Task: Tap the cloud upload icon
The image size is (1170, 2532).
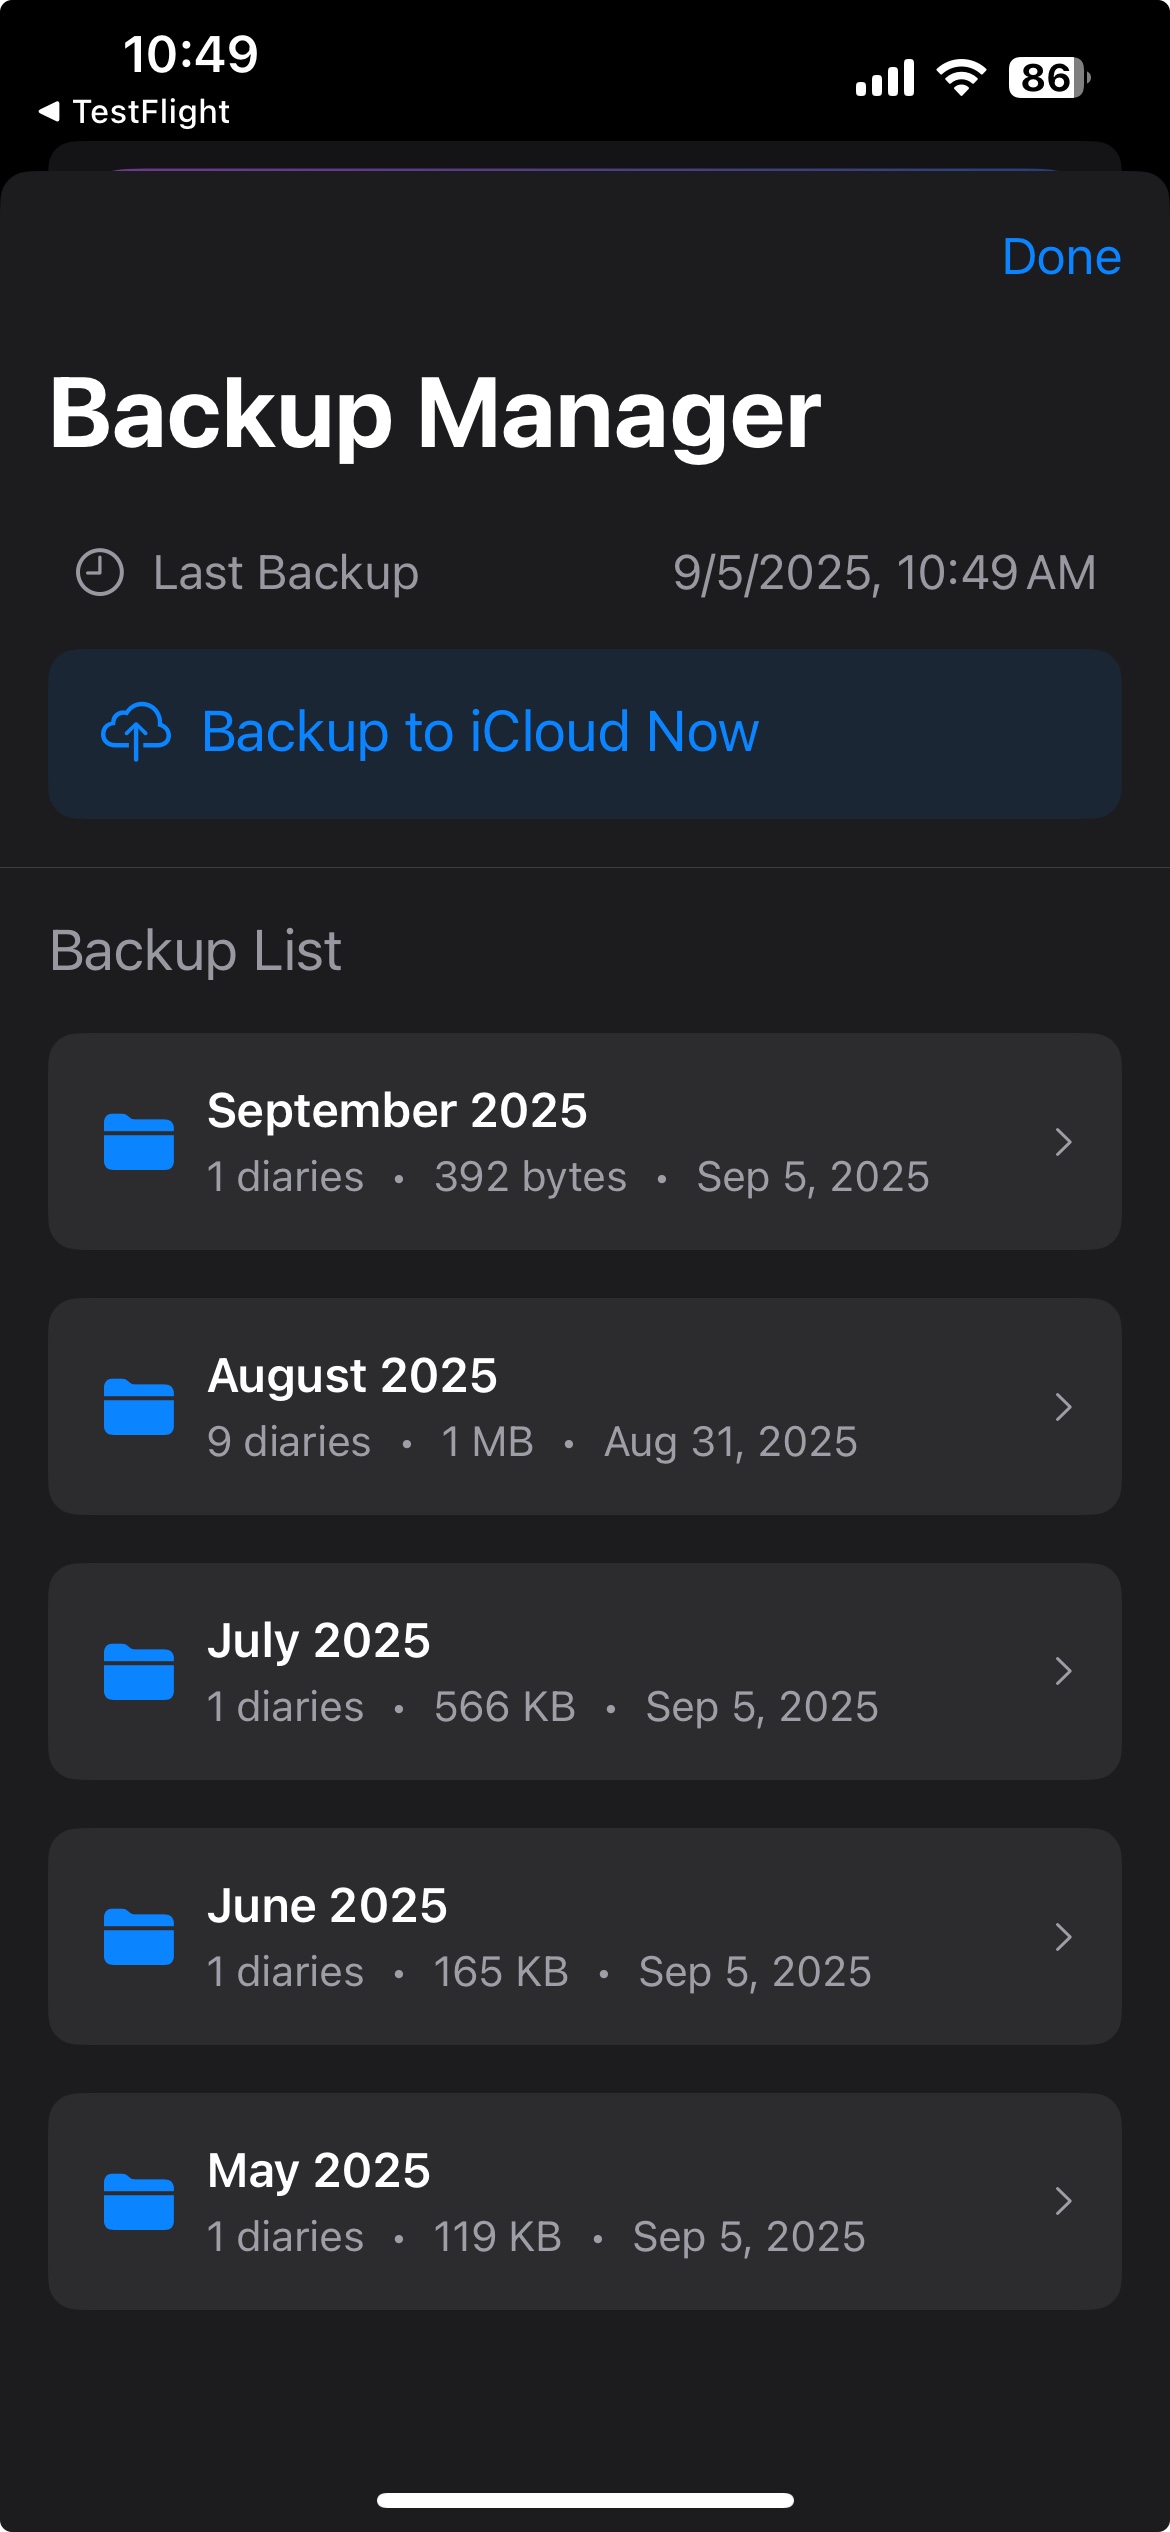Action: (136, 732)
